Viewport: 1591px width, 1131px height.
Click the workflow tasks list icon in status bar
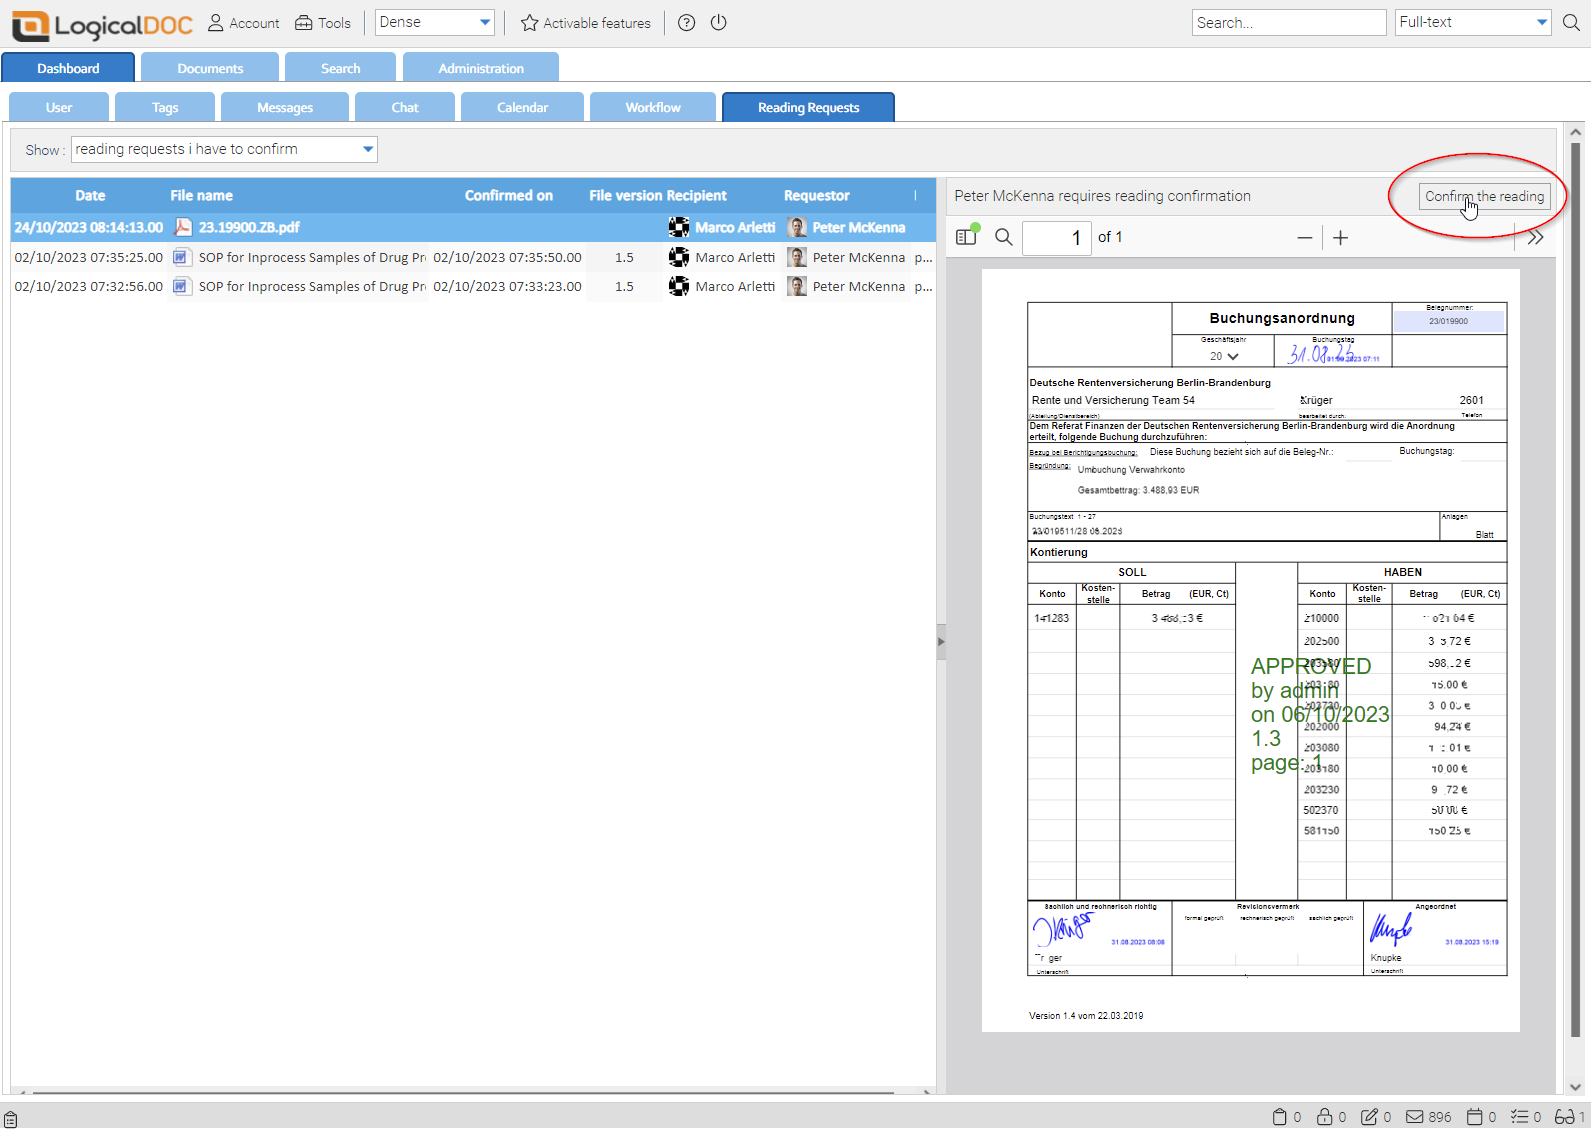(x=1519, y=1117)
